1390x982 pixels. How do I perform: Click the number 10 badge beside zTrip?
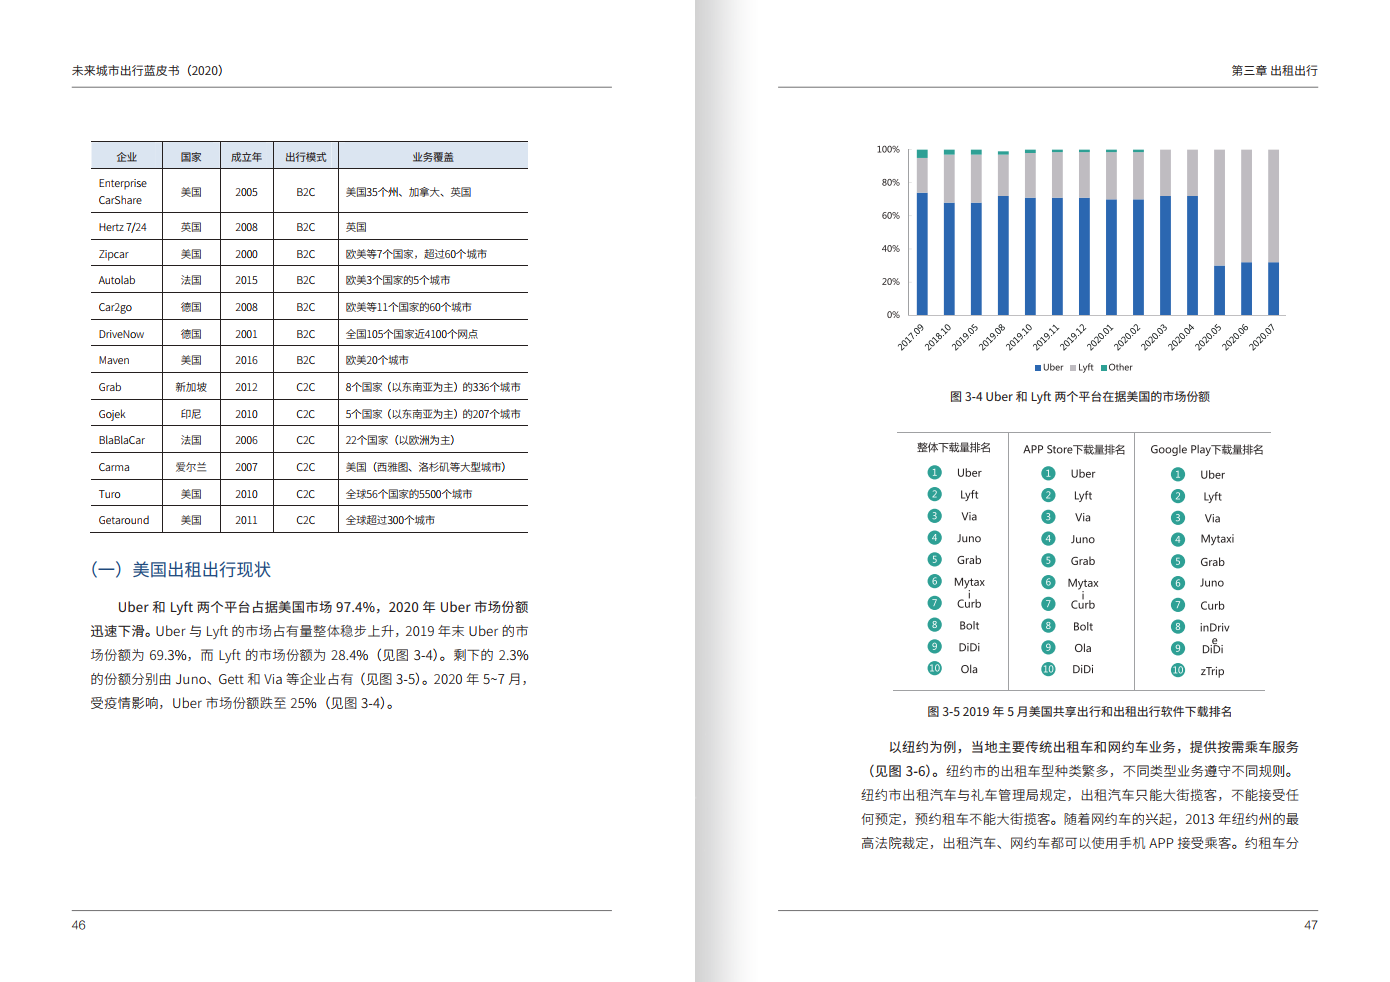click(1178, 670)
